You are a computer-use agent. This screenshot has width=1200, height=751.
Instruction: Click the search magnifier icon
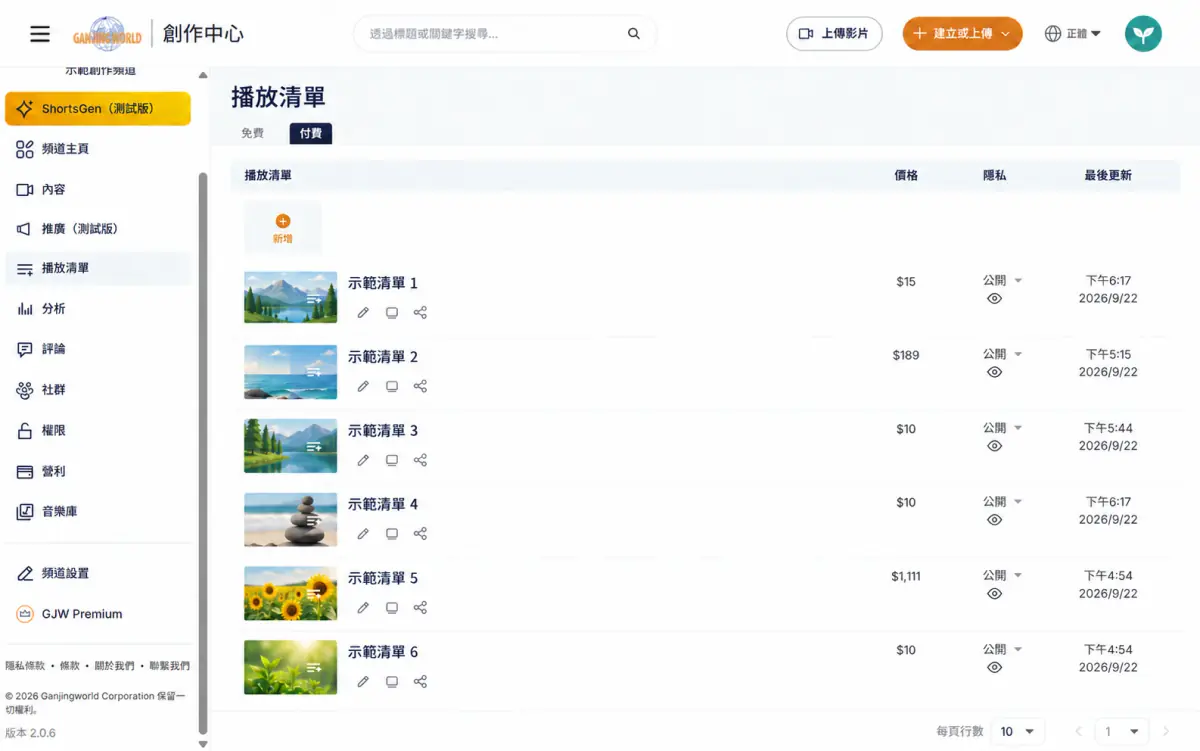point(634,34)
